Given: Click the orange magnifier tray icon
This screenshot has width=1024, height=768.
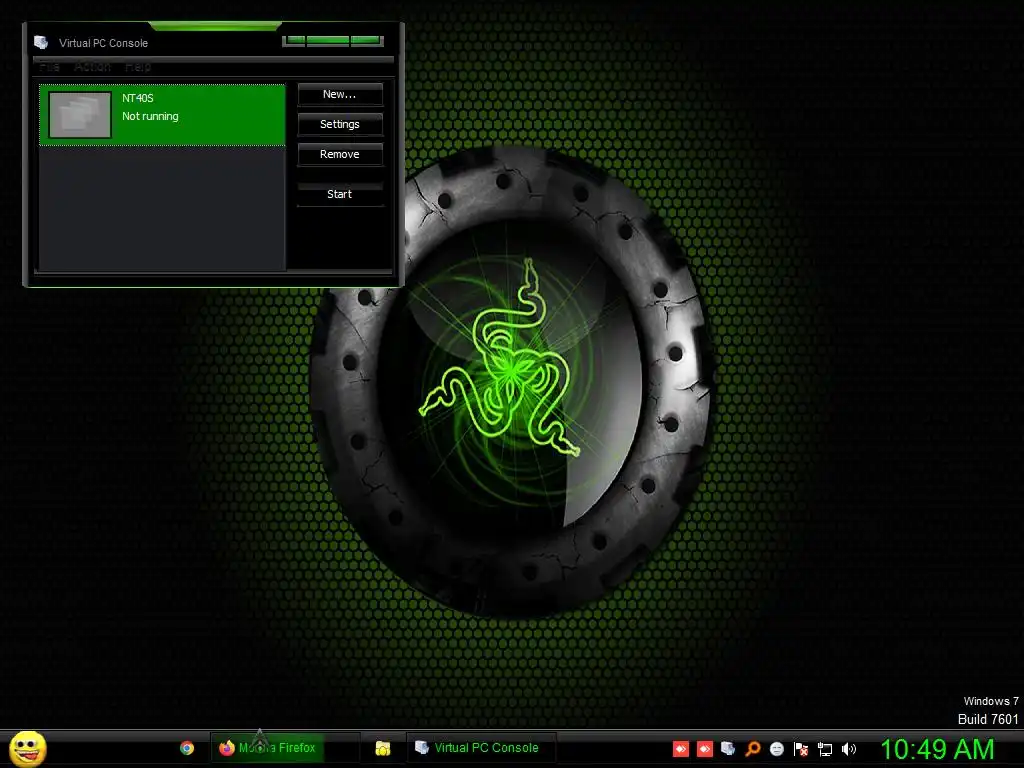Looking at the screenshot, I should click(752, 749).
